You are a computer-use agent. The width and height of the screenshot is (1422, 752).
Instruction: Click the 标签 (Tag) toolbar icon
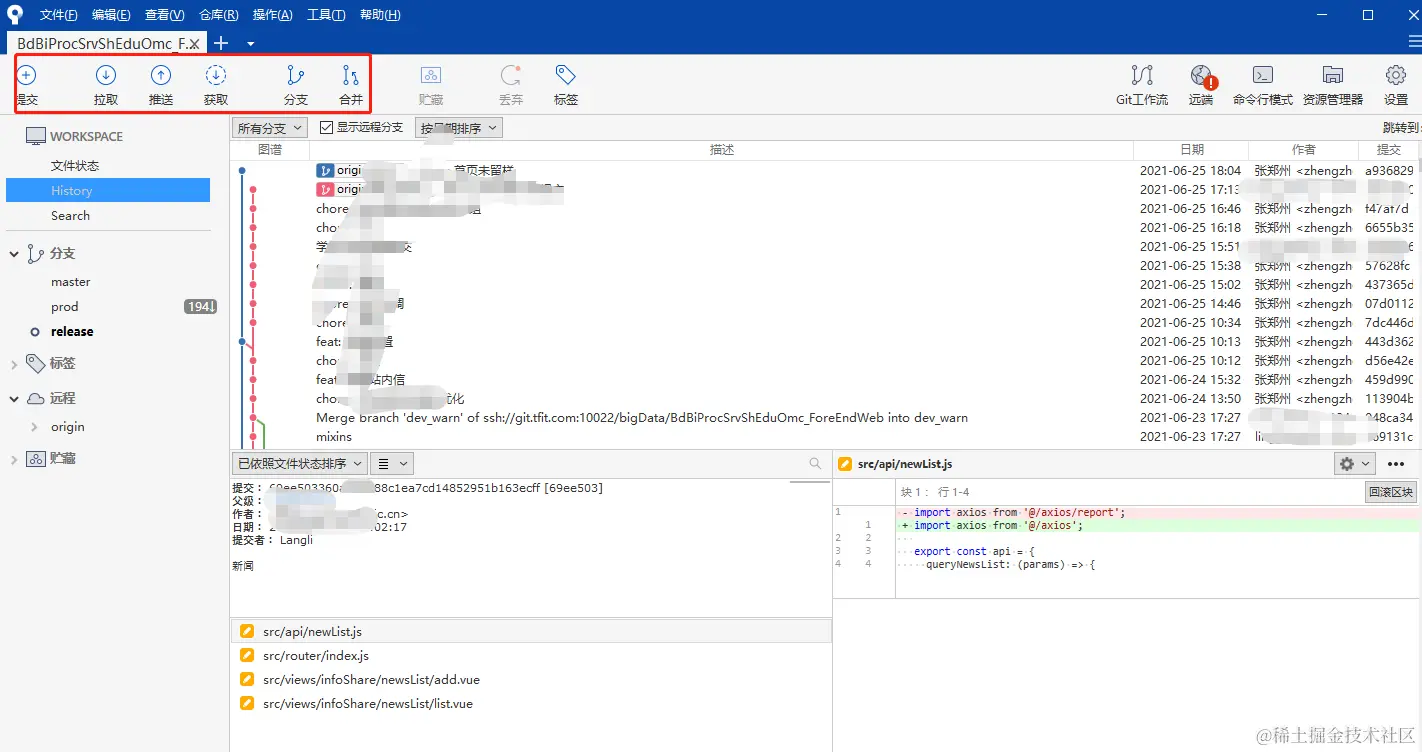tap(566, 75)
